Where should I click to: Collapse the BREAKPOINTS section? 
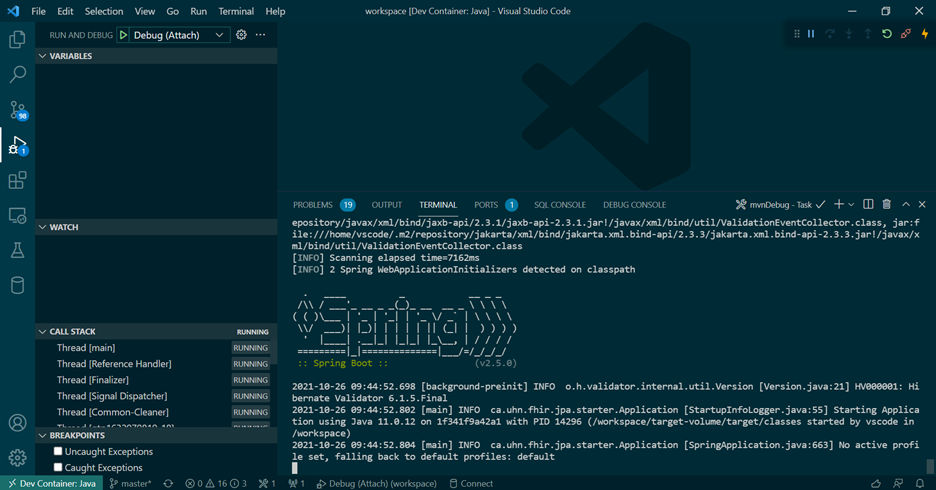[156, 435]
